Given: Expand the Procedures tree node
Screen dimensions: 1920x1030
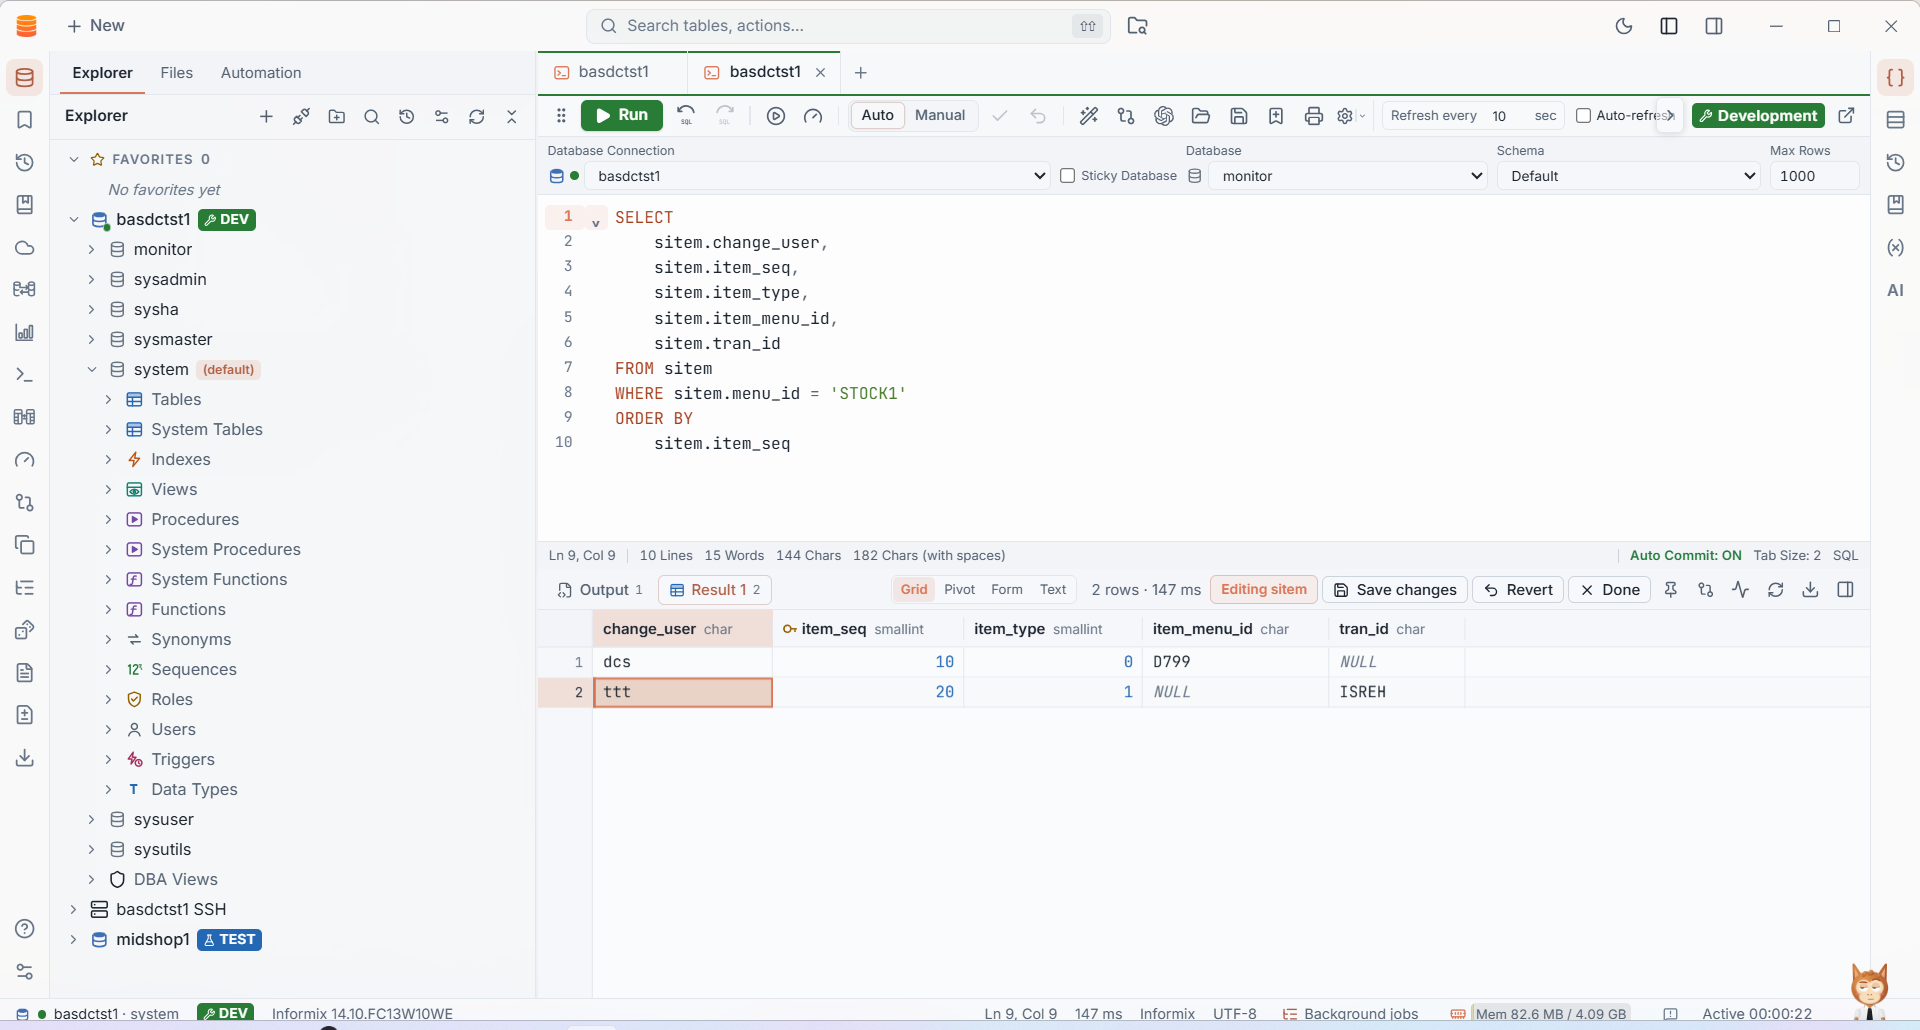Looking at the screenshot, I should [x=109, y=519].
